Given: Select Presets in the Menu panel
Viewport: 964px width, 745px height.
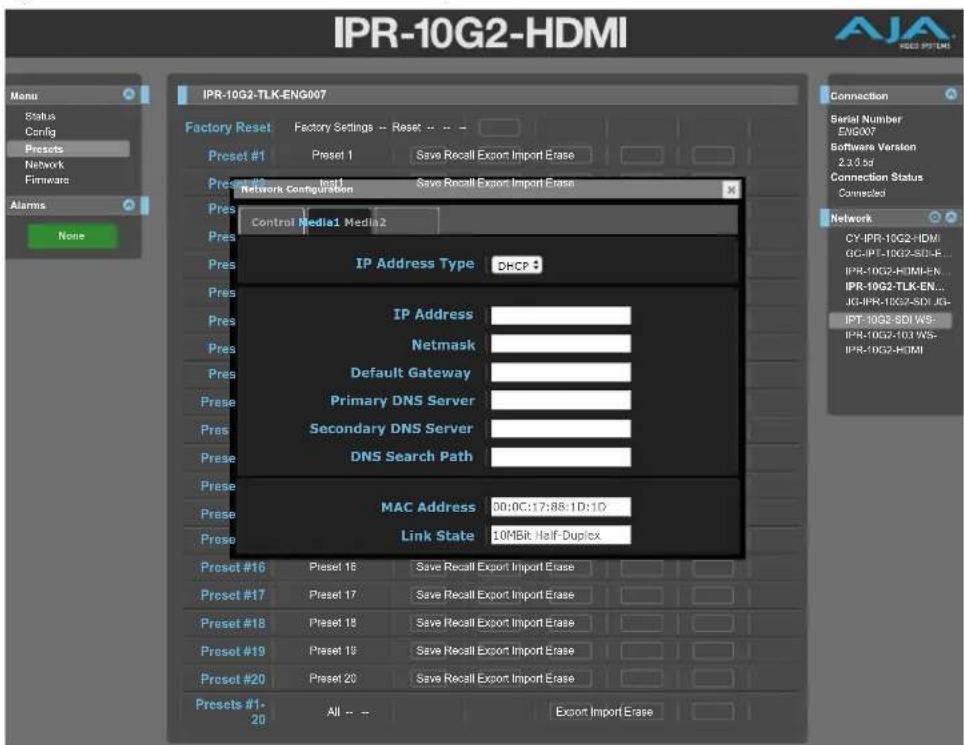Looking at the screenshot, I should (68, 149).
